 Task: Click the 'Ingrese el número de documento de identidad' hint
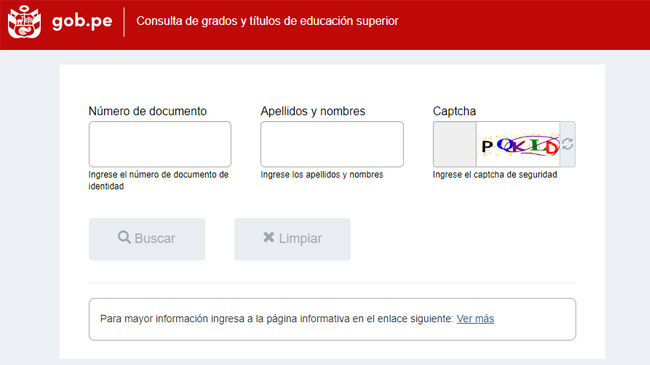point(158,180)
